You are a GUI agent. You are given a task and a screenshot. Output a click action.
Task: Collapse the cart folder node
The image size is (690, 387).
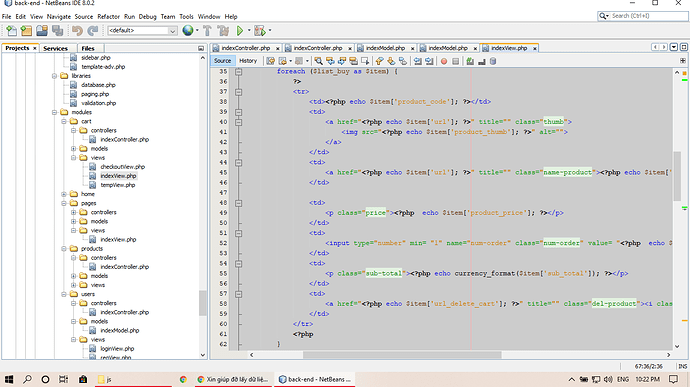pos(64,121)
